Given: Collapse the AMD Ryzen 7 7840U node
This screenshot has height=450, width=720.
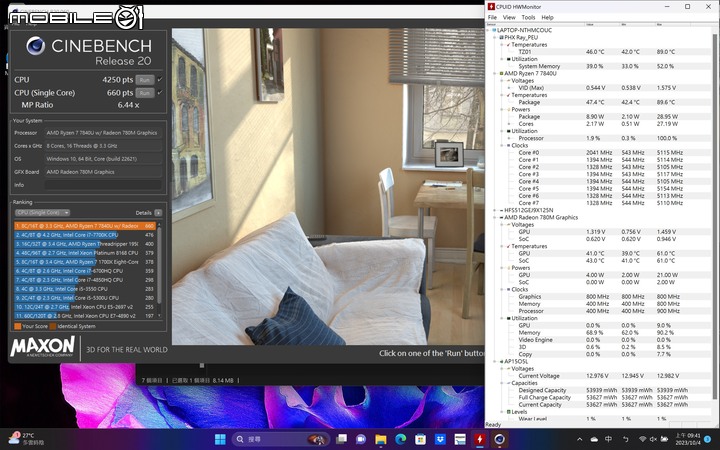Looking at the screenshot, I should point(495,73).
